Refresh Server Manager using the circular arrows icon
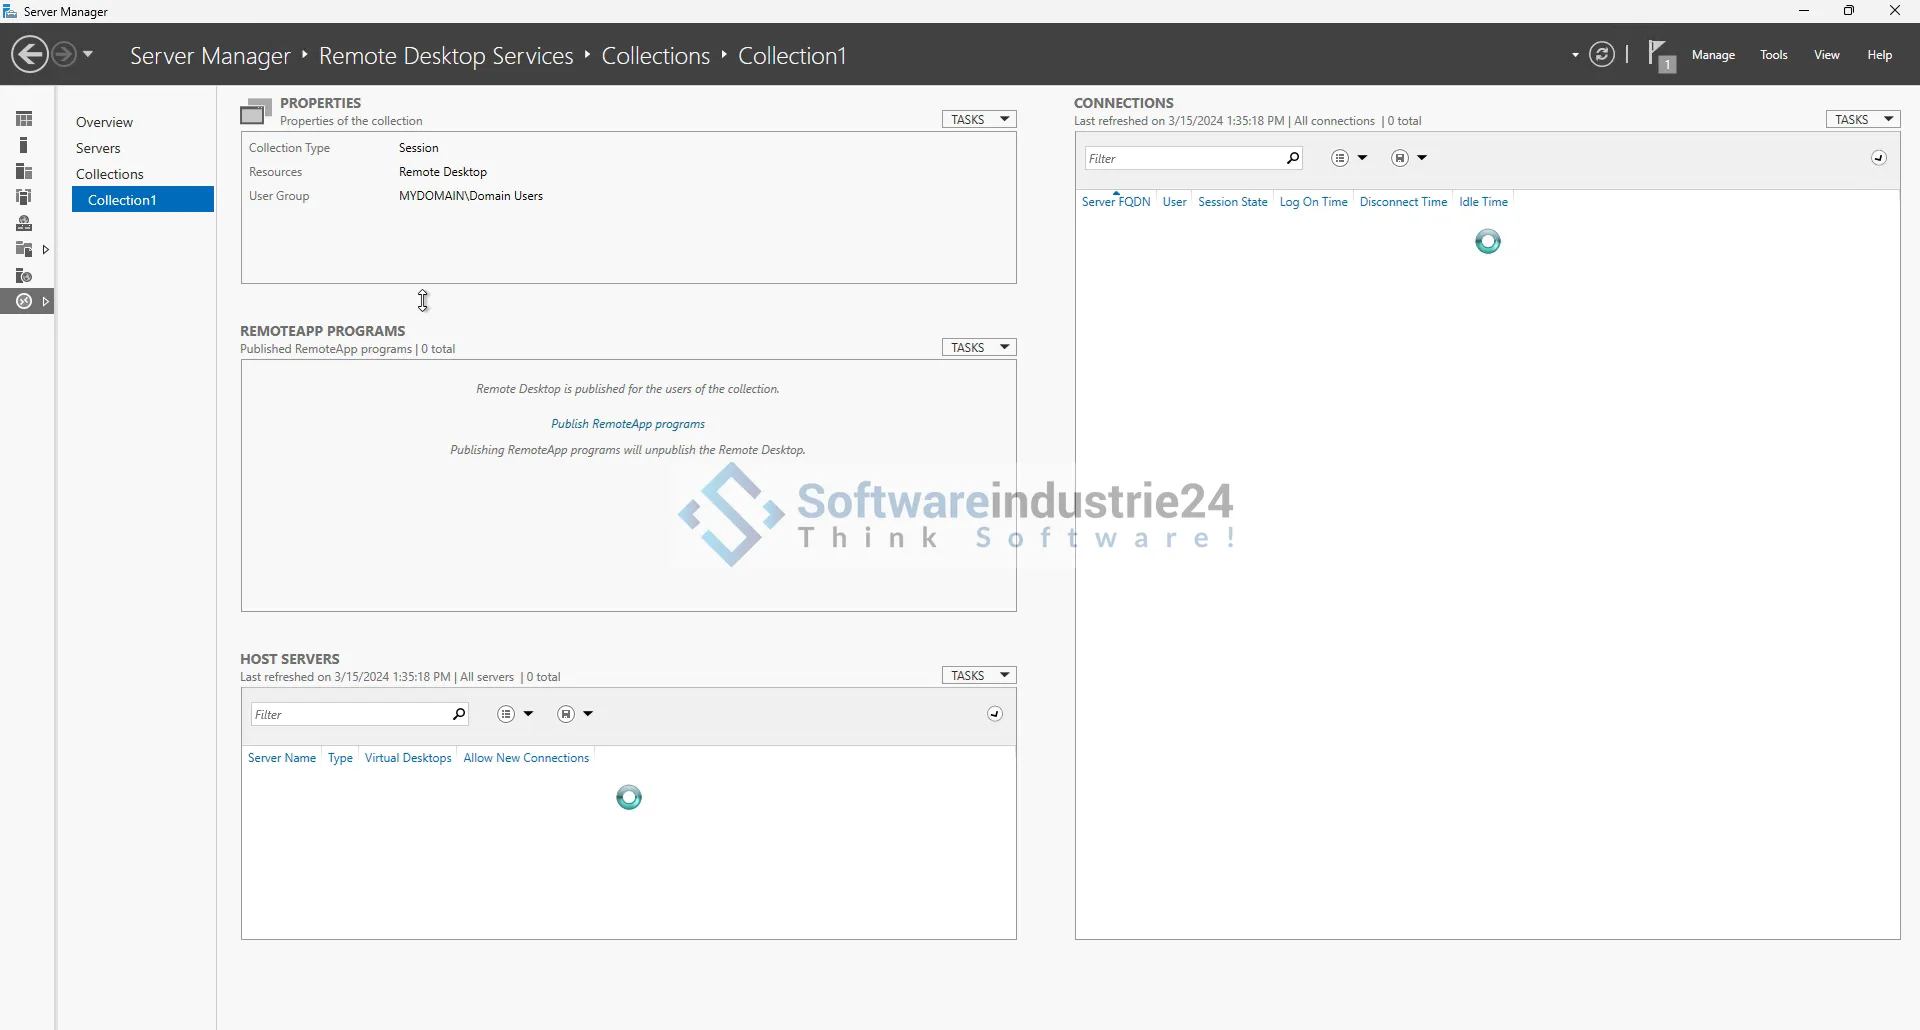 click(1602, 55)
